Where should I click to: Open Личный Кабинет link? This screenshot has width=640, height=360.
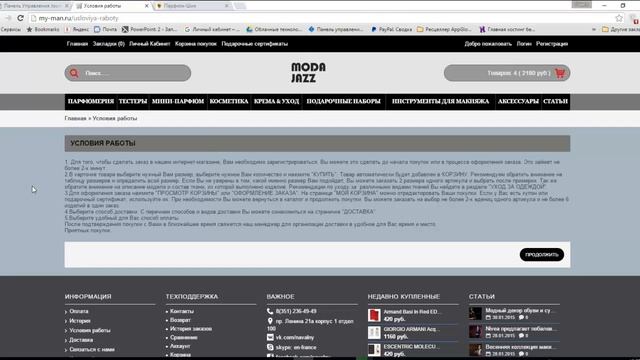[x=149, y=44]
